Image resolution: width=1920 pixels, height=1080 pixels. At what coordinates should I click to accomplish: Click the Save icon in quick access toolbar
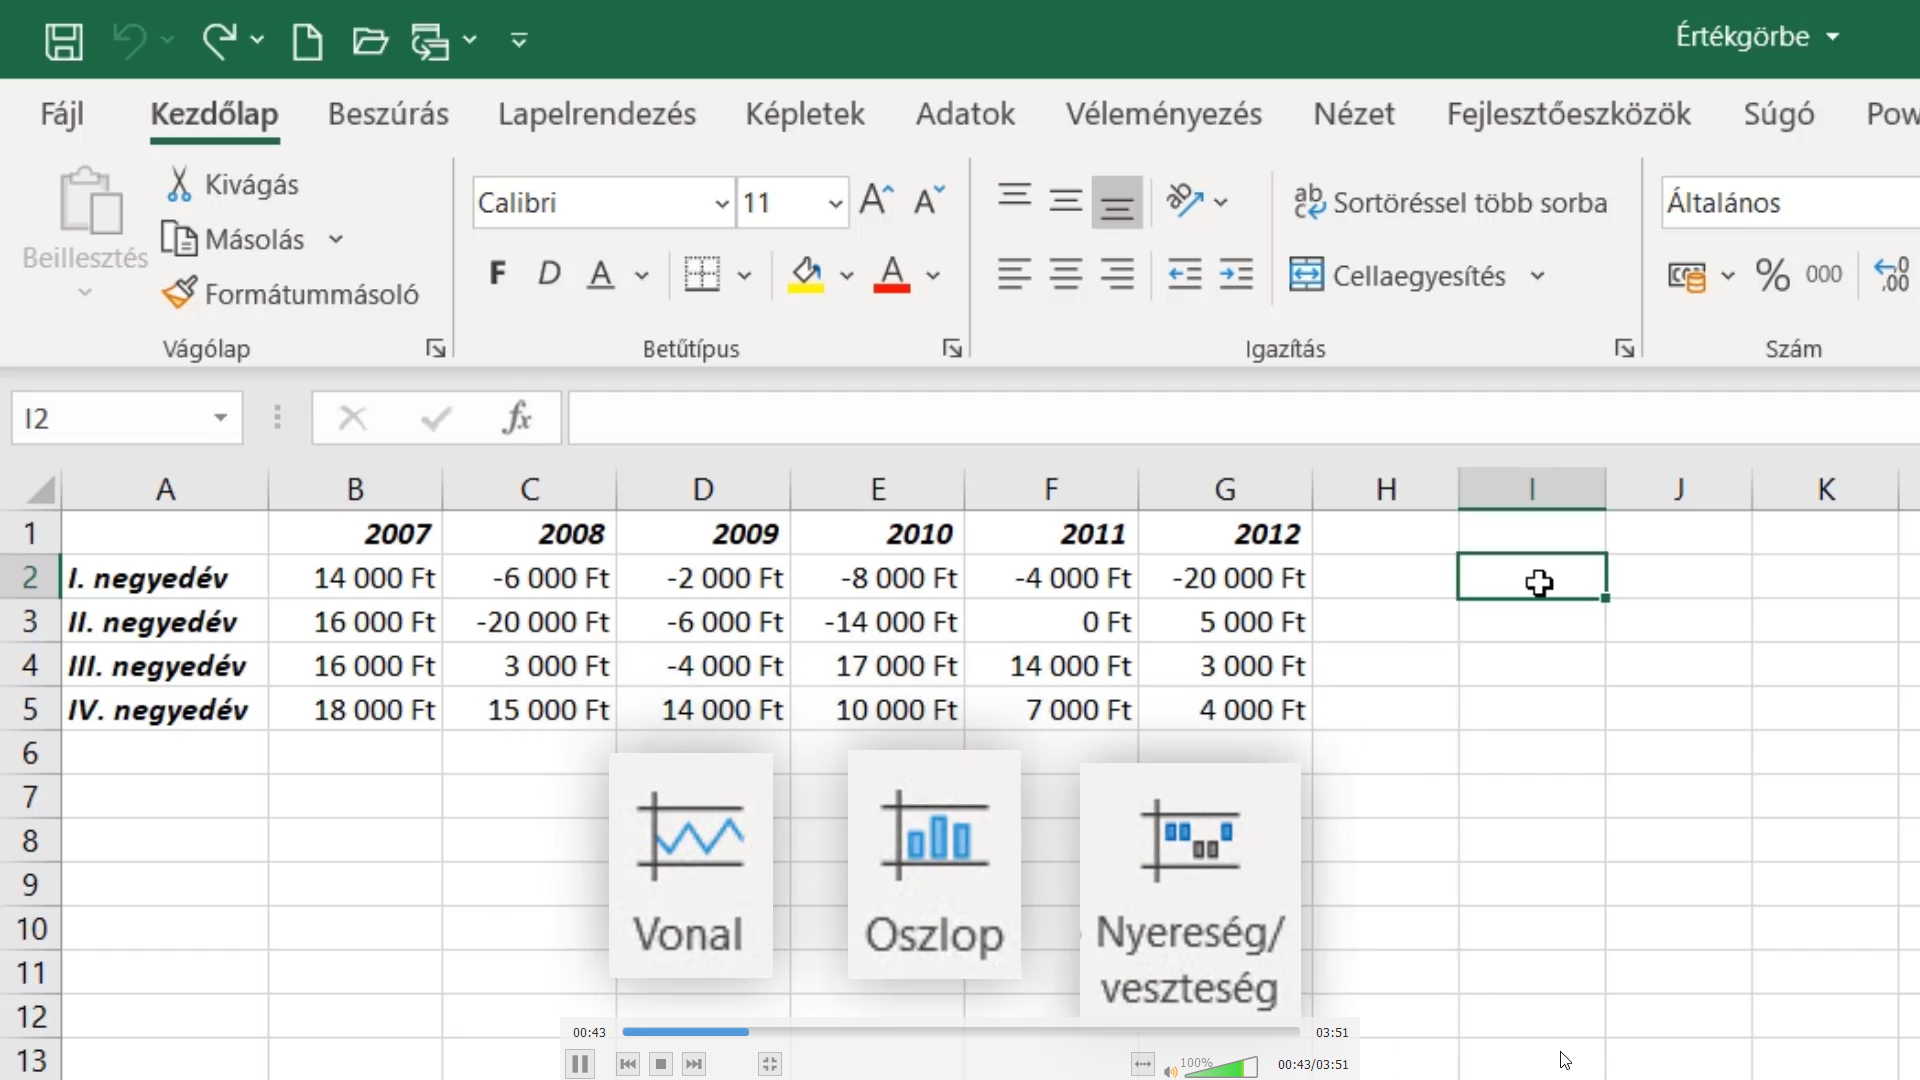coord(64,41)
